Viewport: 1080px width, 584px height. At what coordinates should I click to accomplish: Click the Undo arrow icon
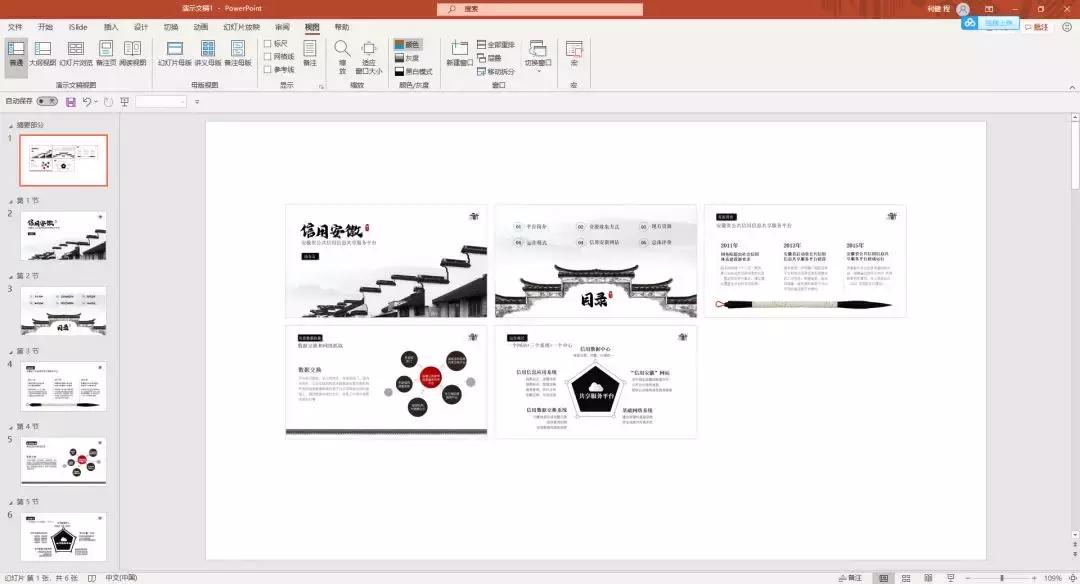coord(87,102)
